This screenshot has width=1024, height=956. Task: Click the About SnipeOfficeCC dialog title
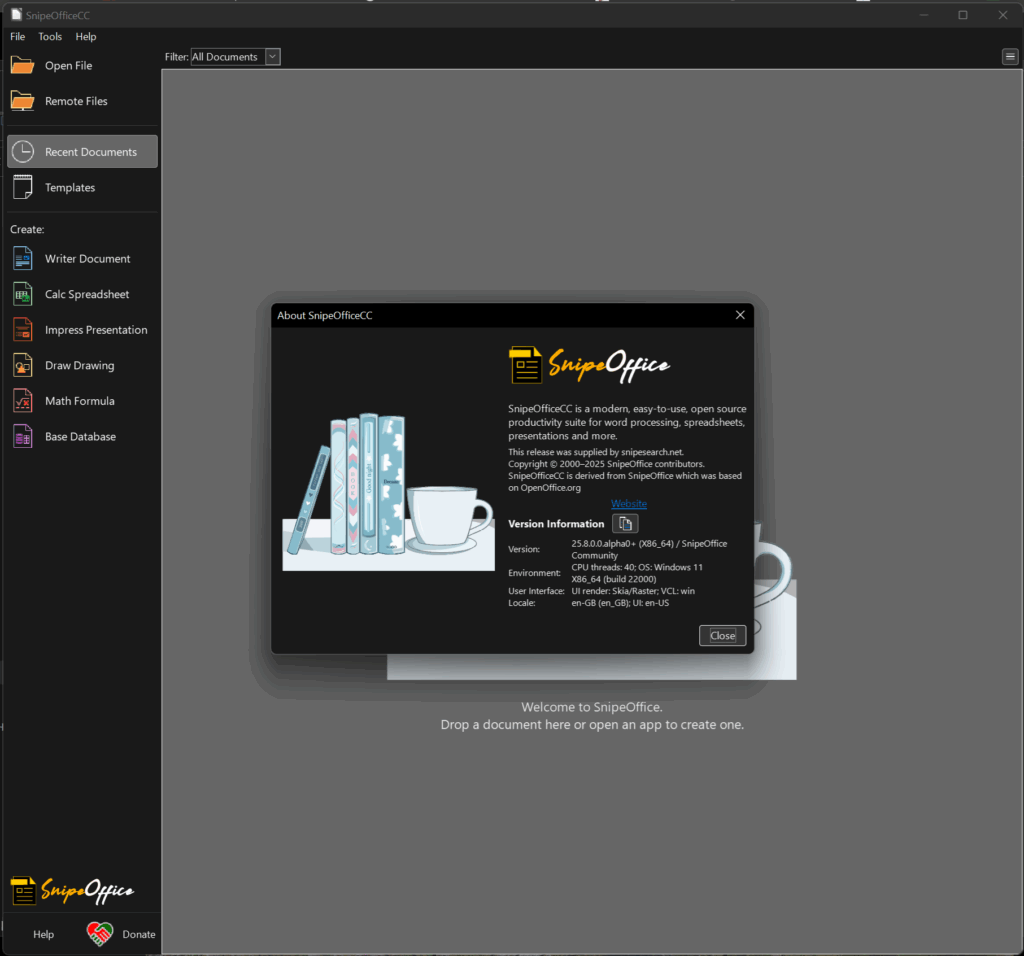point(325,315)
